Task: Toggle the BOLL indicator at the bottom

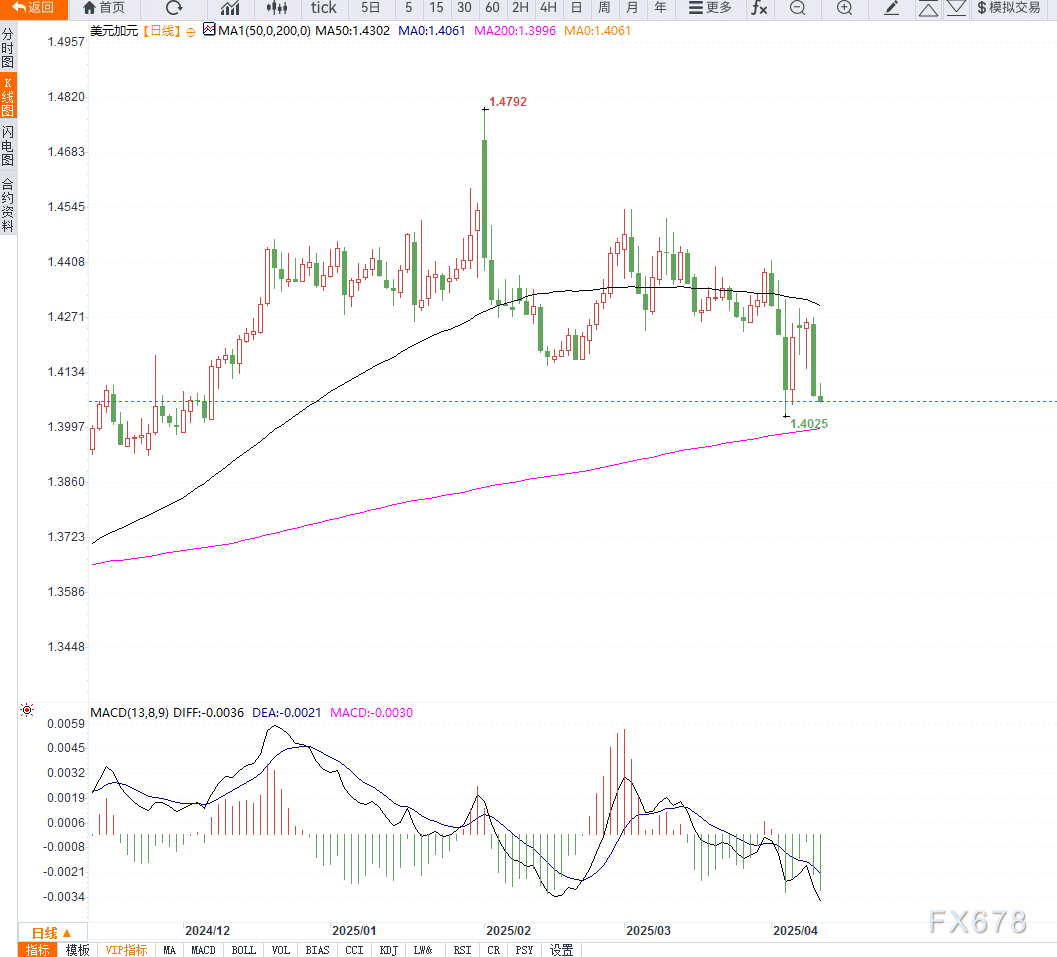Action: click(243, 950)
